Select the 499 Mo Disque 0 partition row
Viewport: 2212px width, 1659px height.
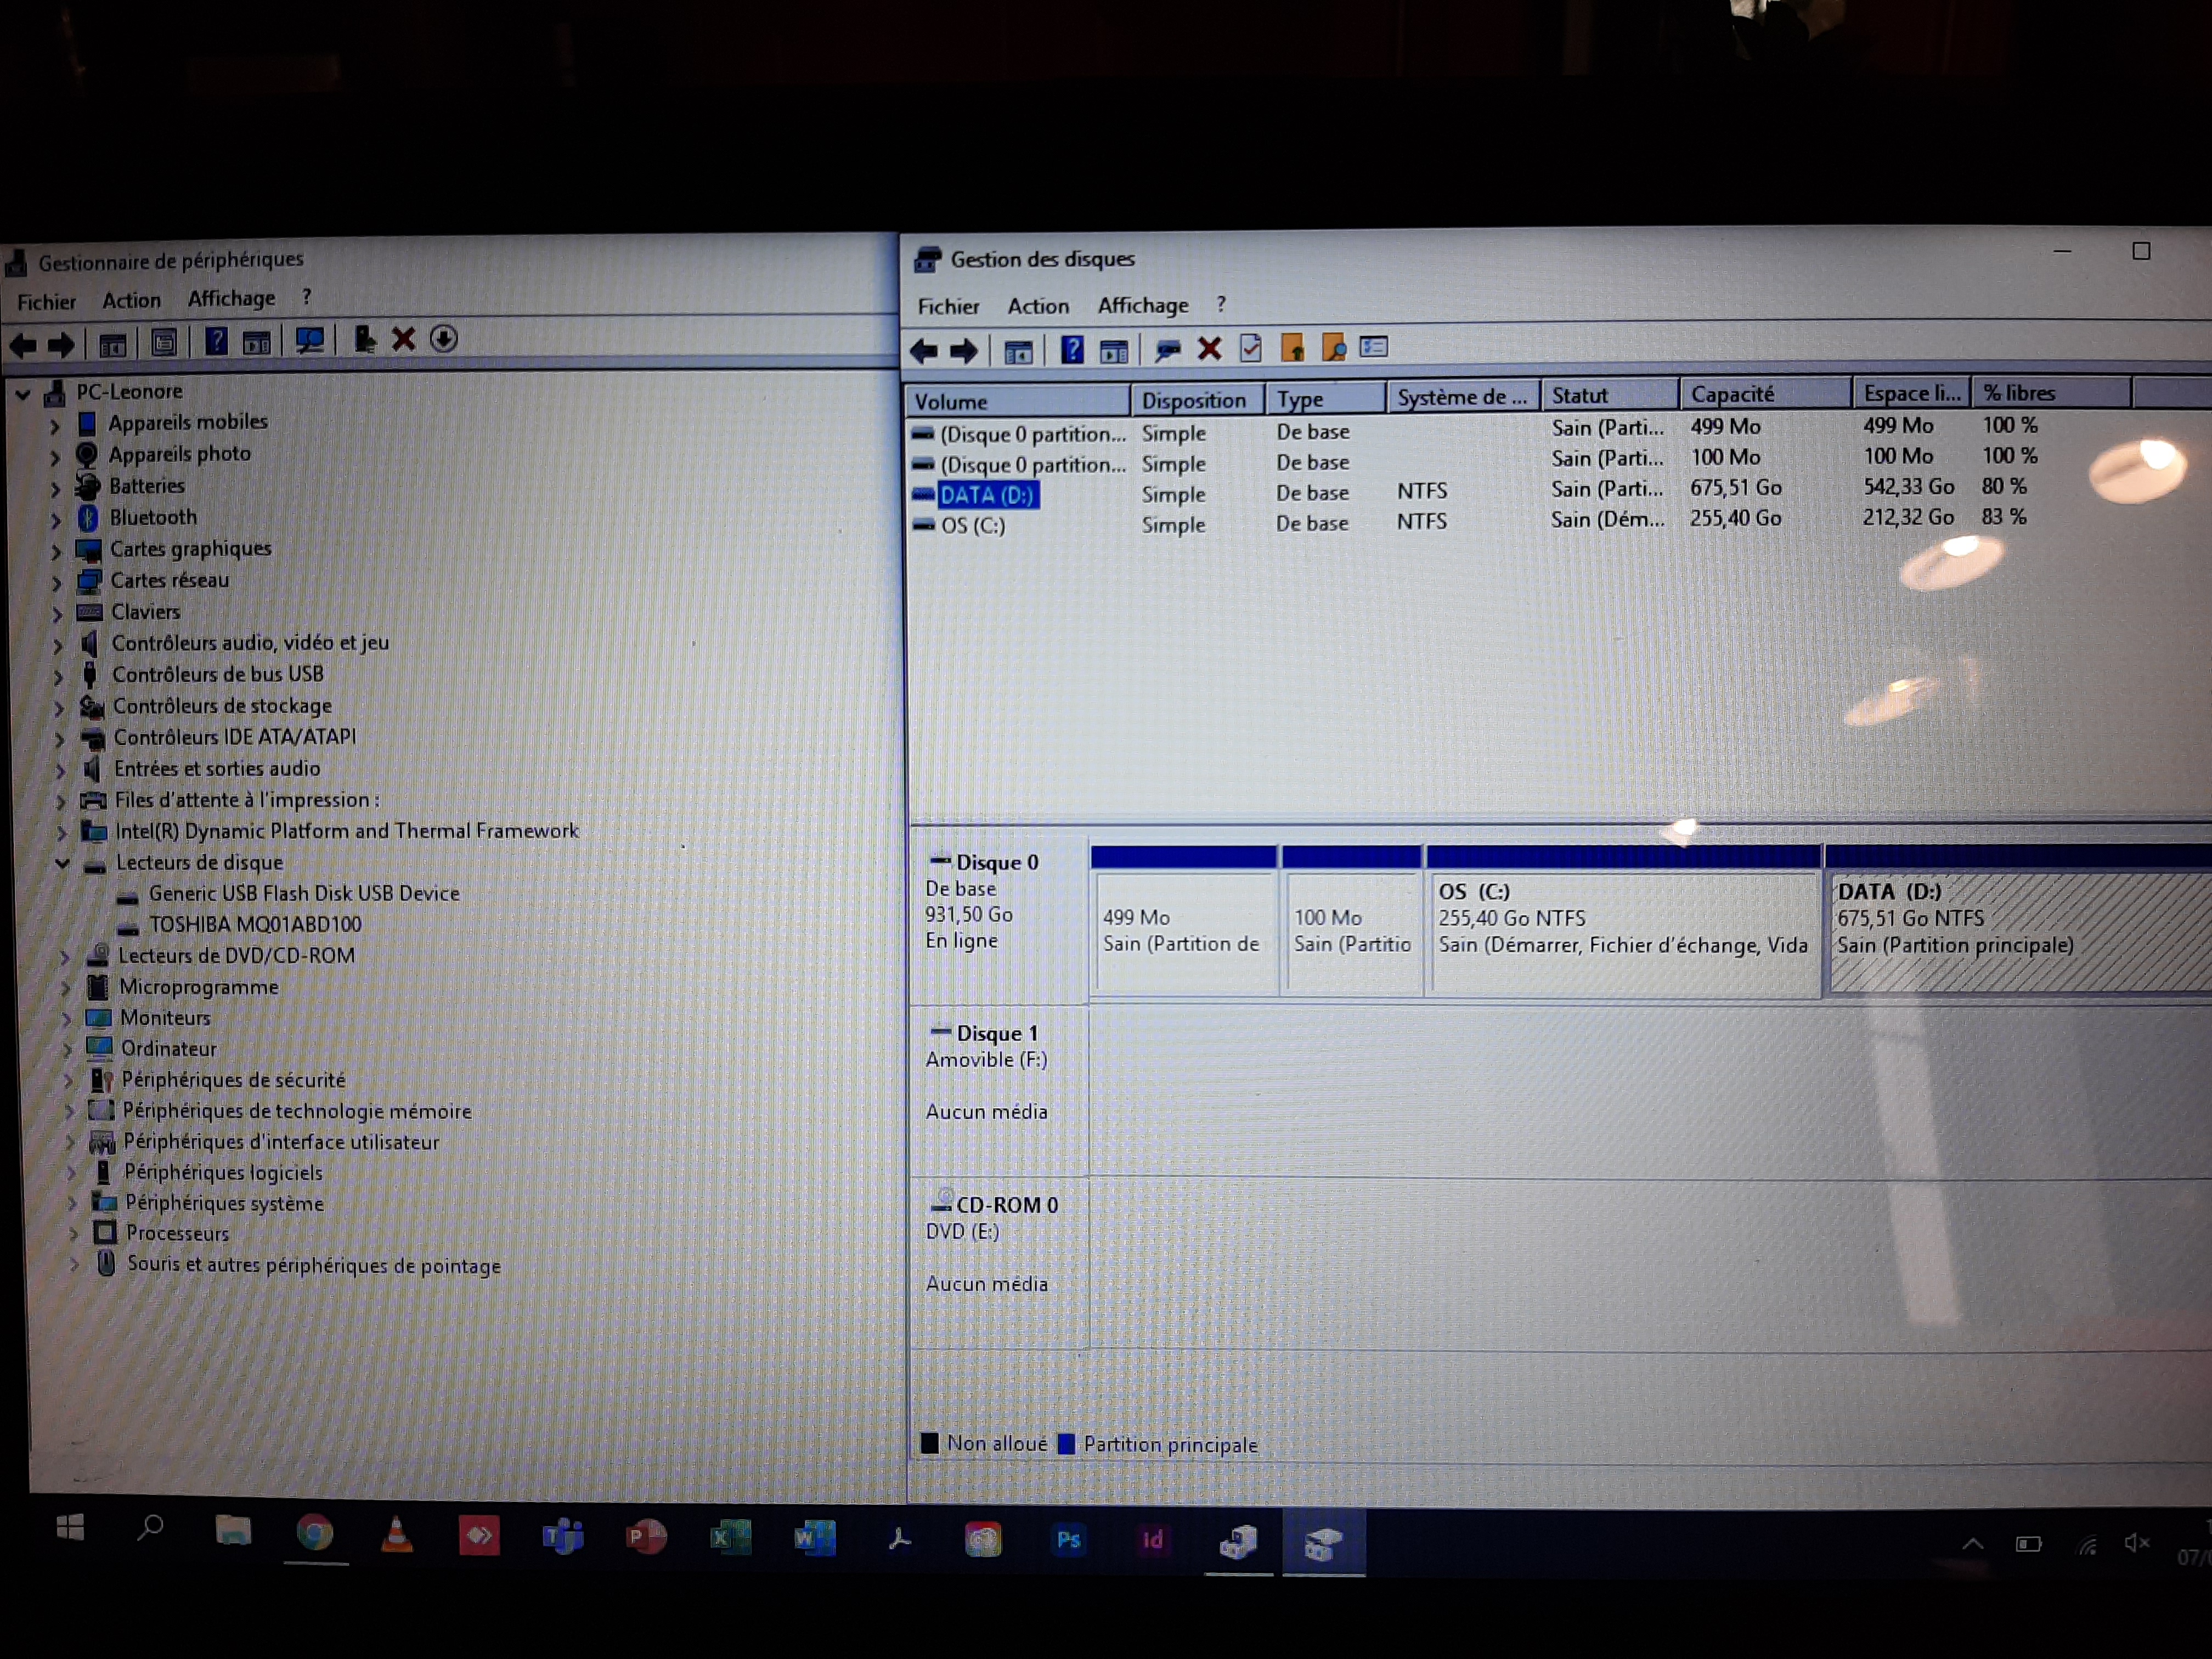pyautogui.click(x=1474, y=430)
